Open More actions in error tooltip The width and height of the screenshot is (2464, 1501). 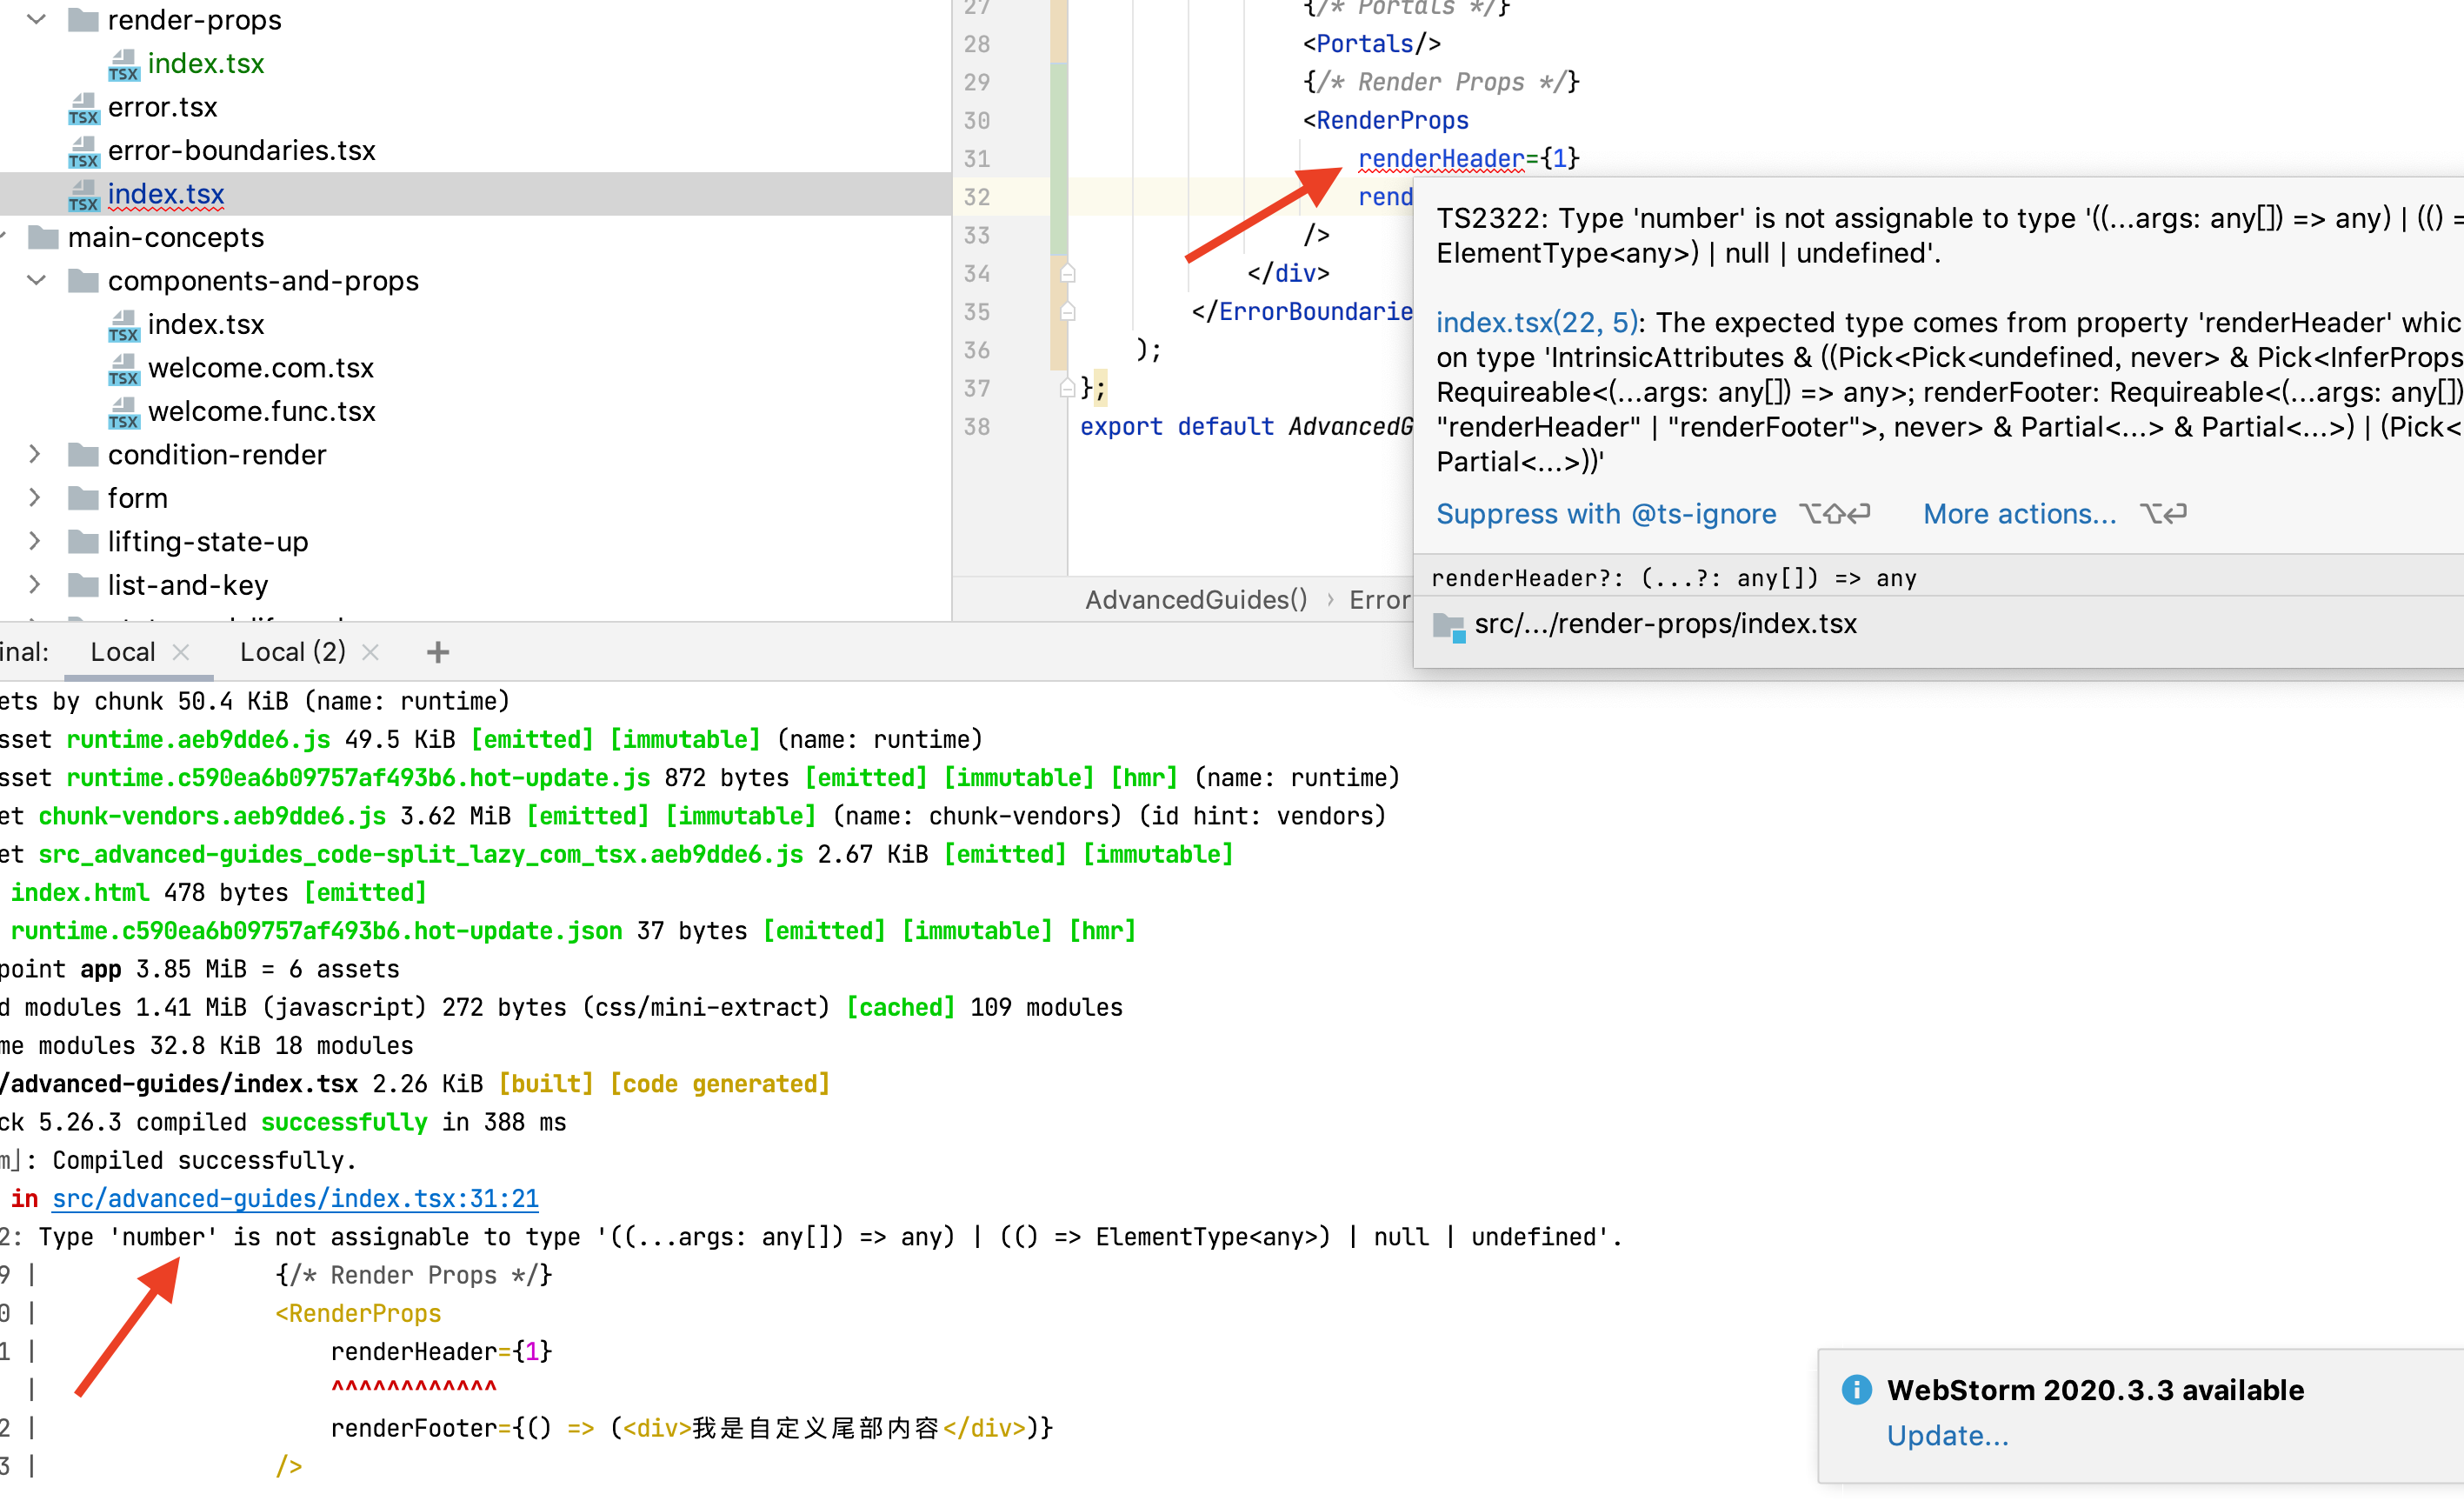pos(2019,514)
